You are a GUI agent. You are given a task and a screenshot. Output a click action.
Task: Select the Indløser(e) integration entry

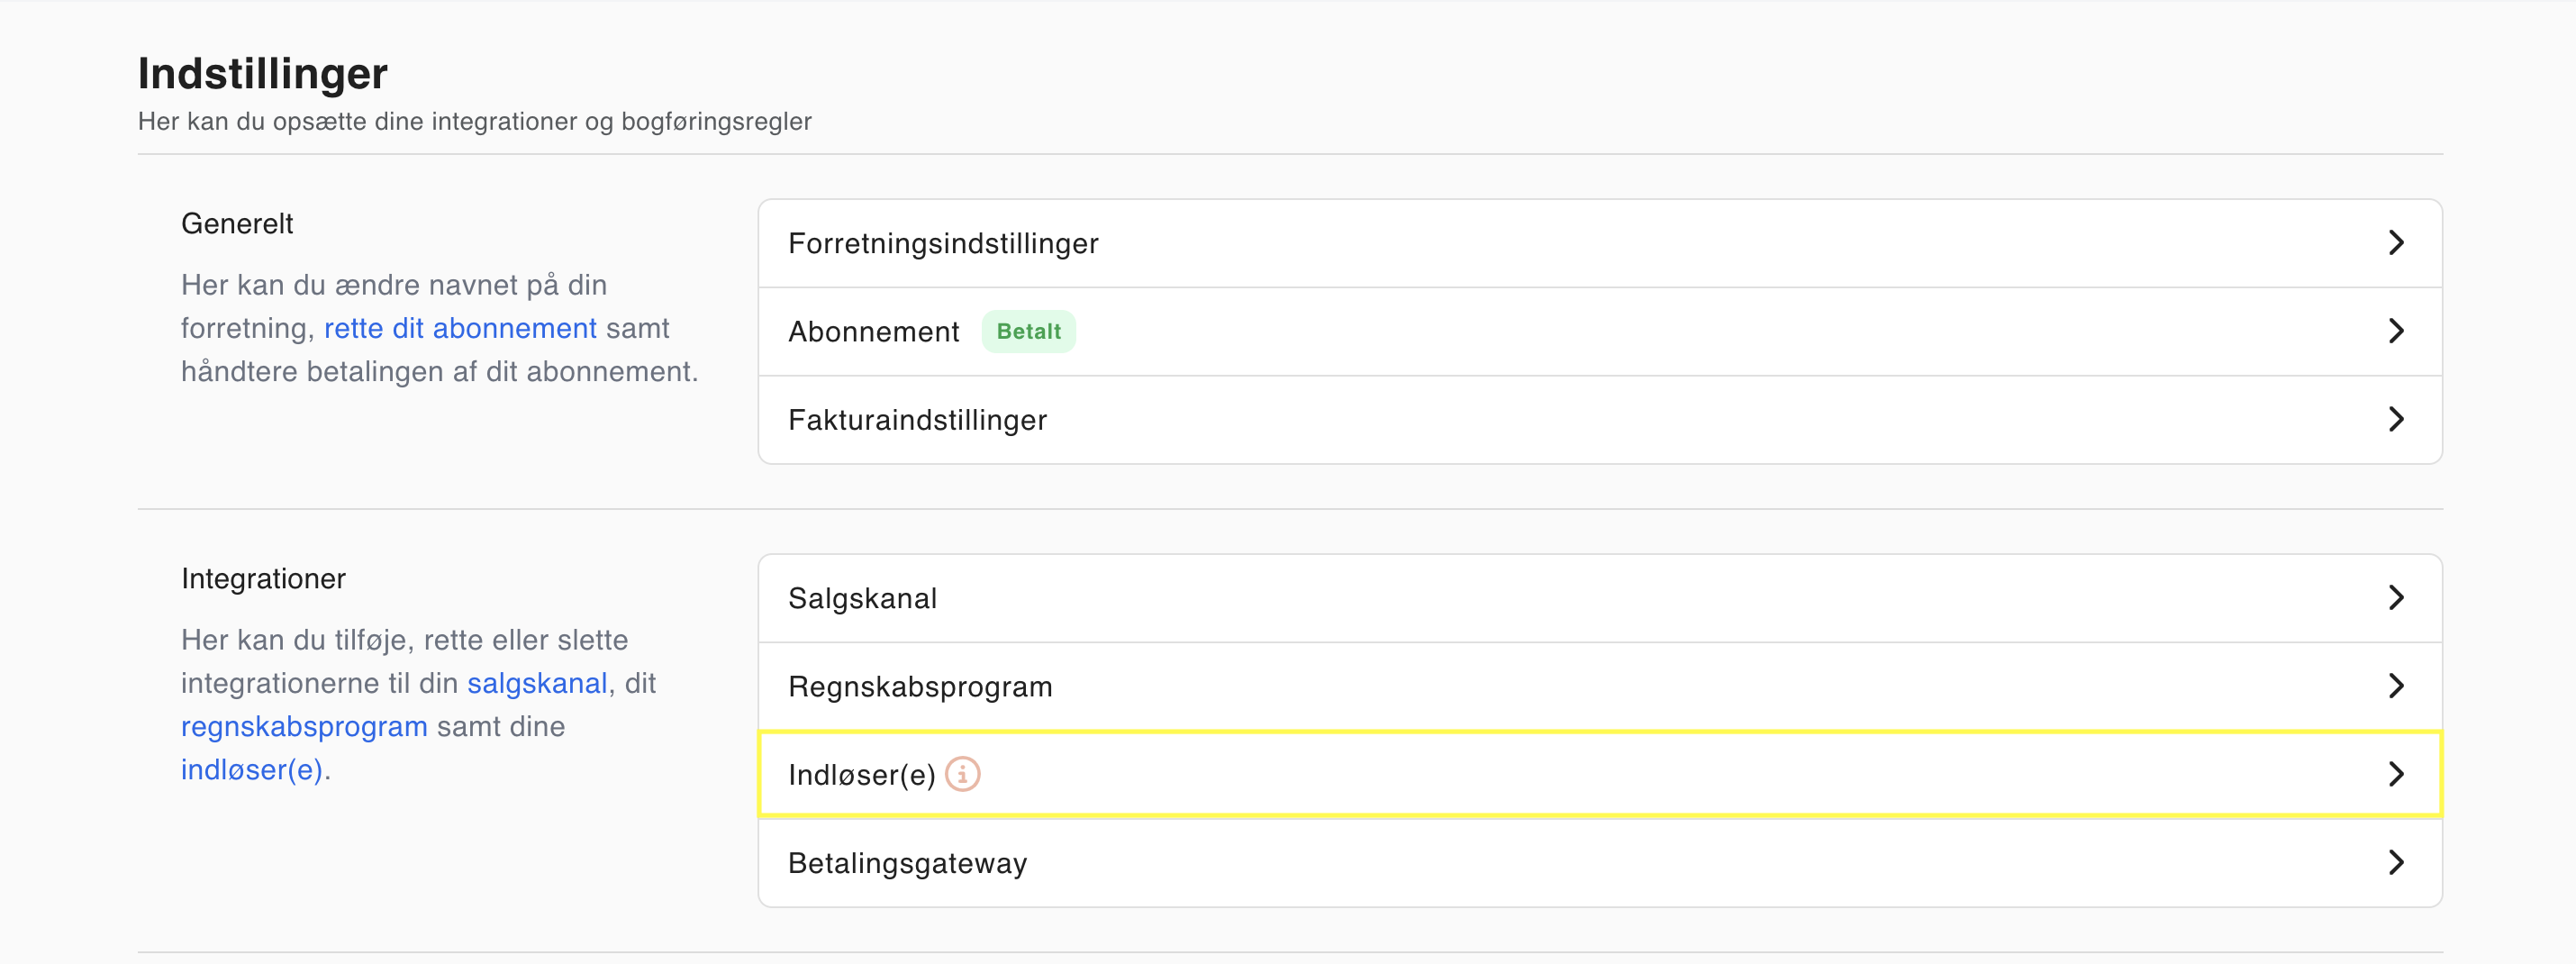click(860, 775)
